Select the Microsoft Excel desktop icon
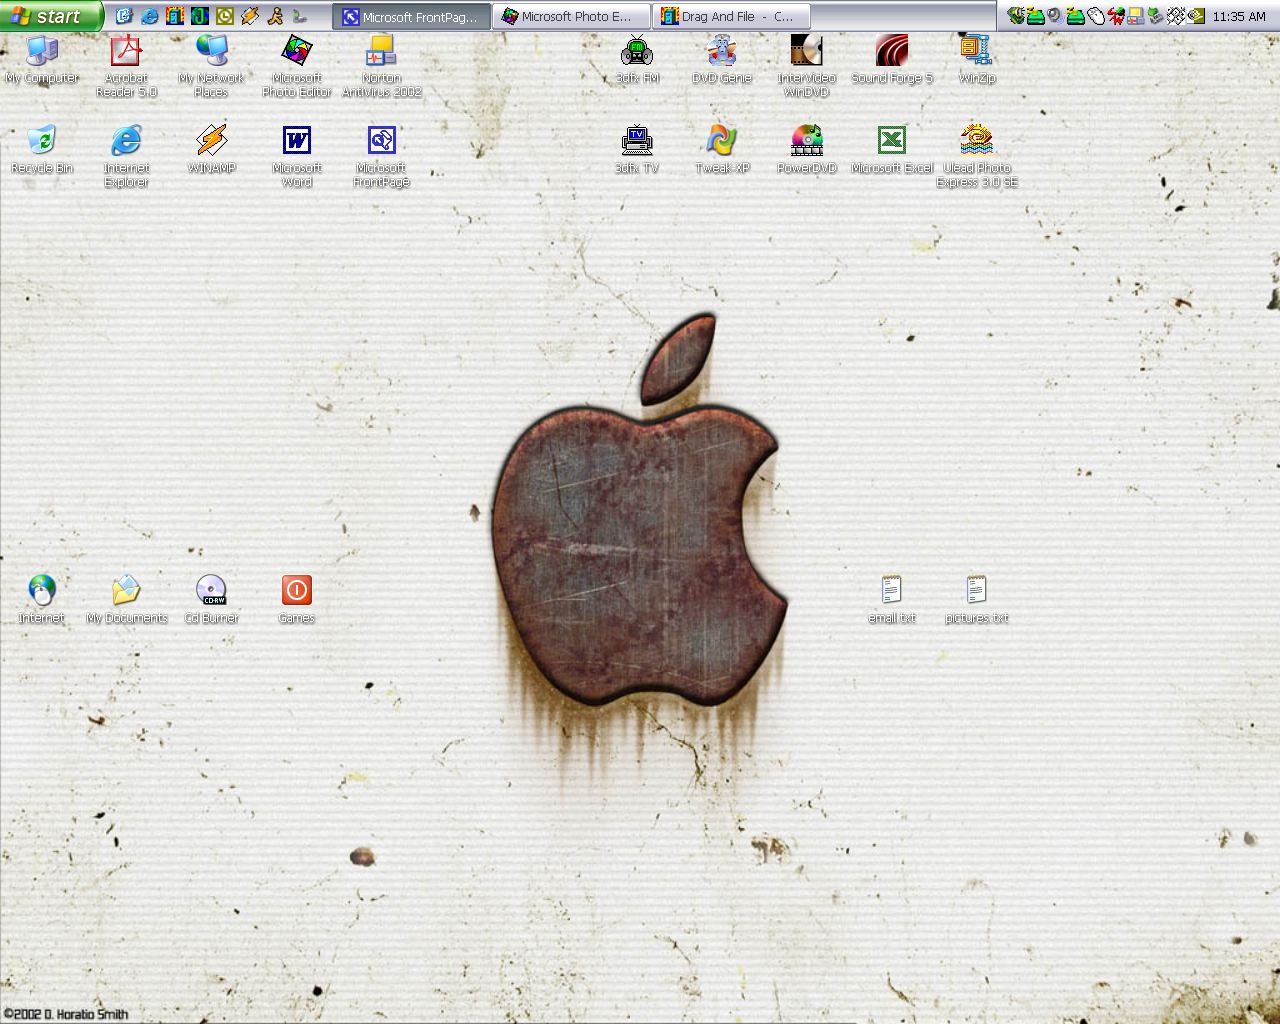This screenshot has height=1024, width=1280. pyautogui.click(x=891, y=150)
